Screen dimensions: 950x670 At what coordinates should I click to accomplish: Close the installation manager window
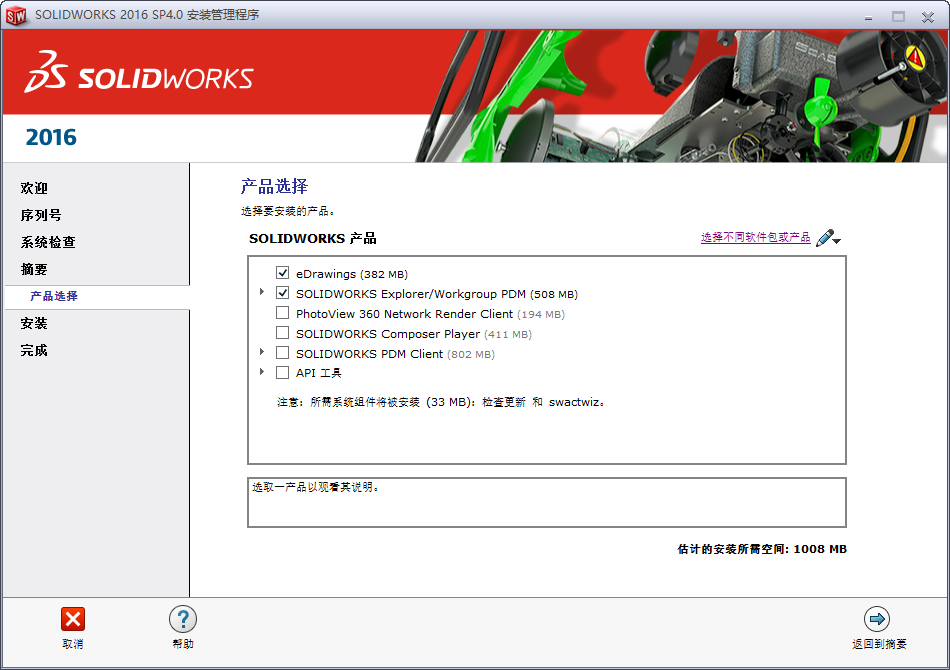coord(928,17)
